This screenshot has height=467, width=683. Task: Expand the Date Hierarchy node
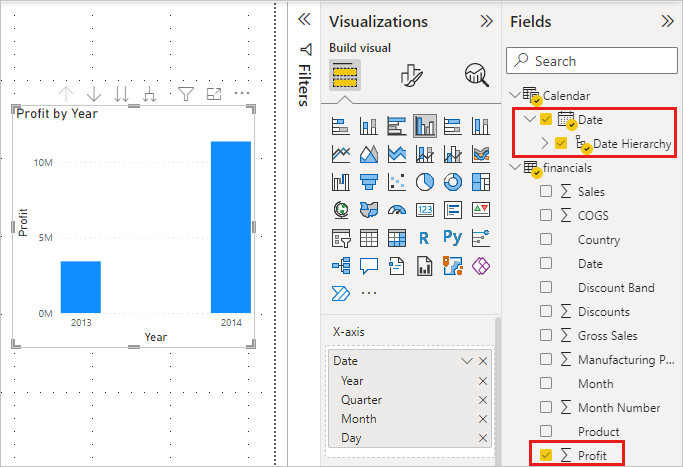tap(544, 143)
